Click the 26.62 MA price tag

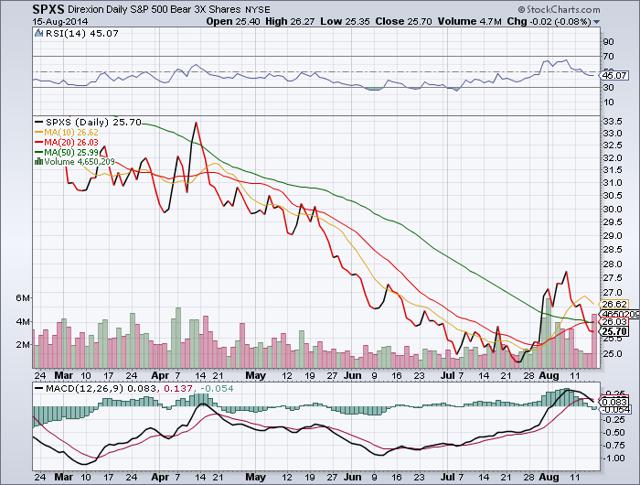pos(613,304)
